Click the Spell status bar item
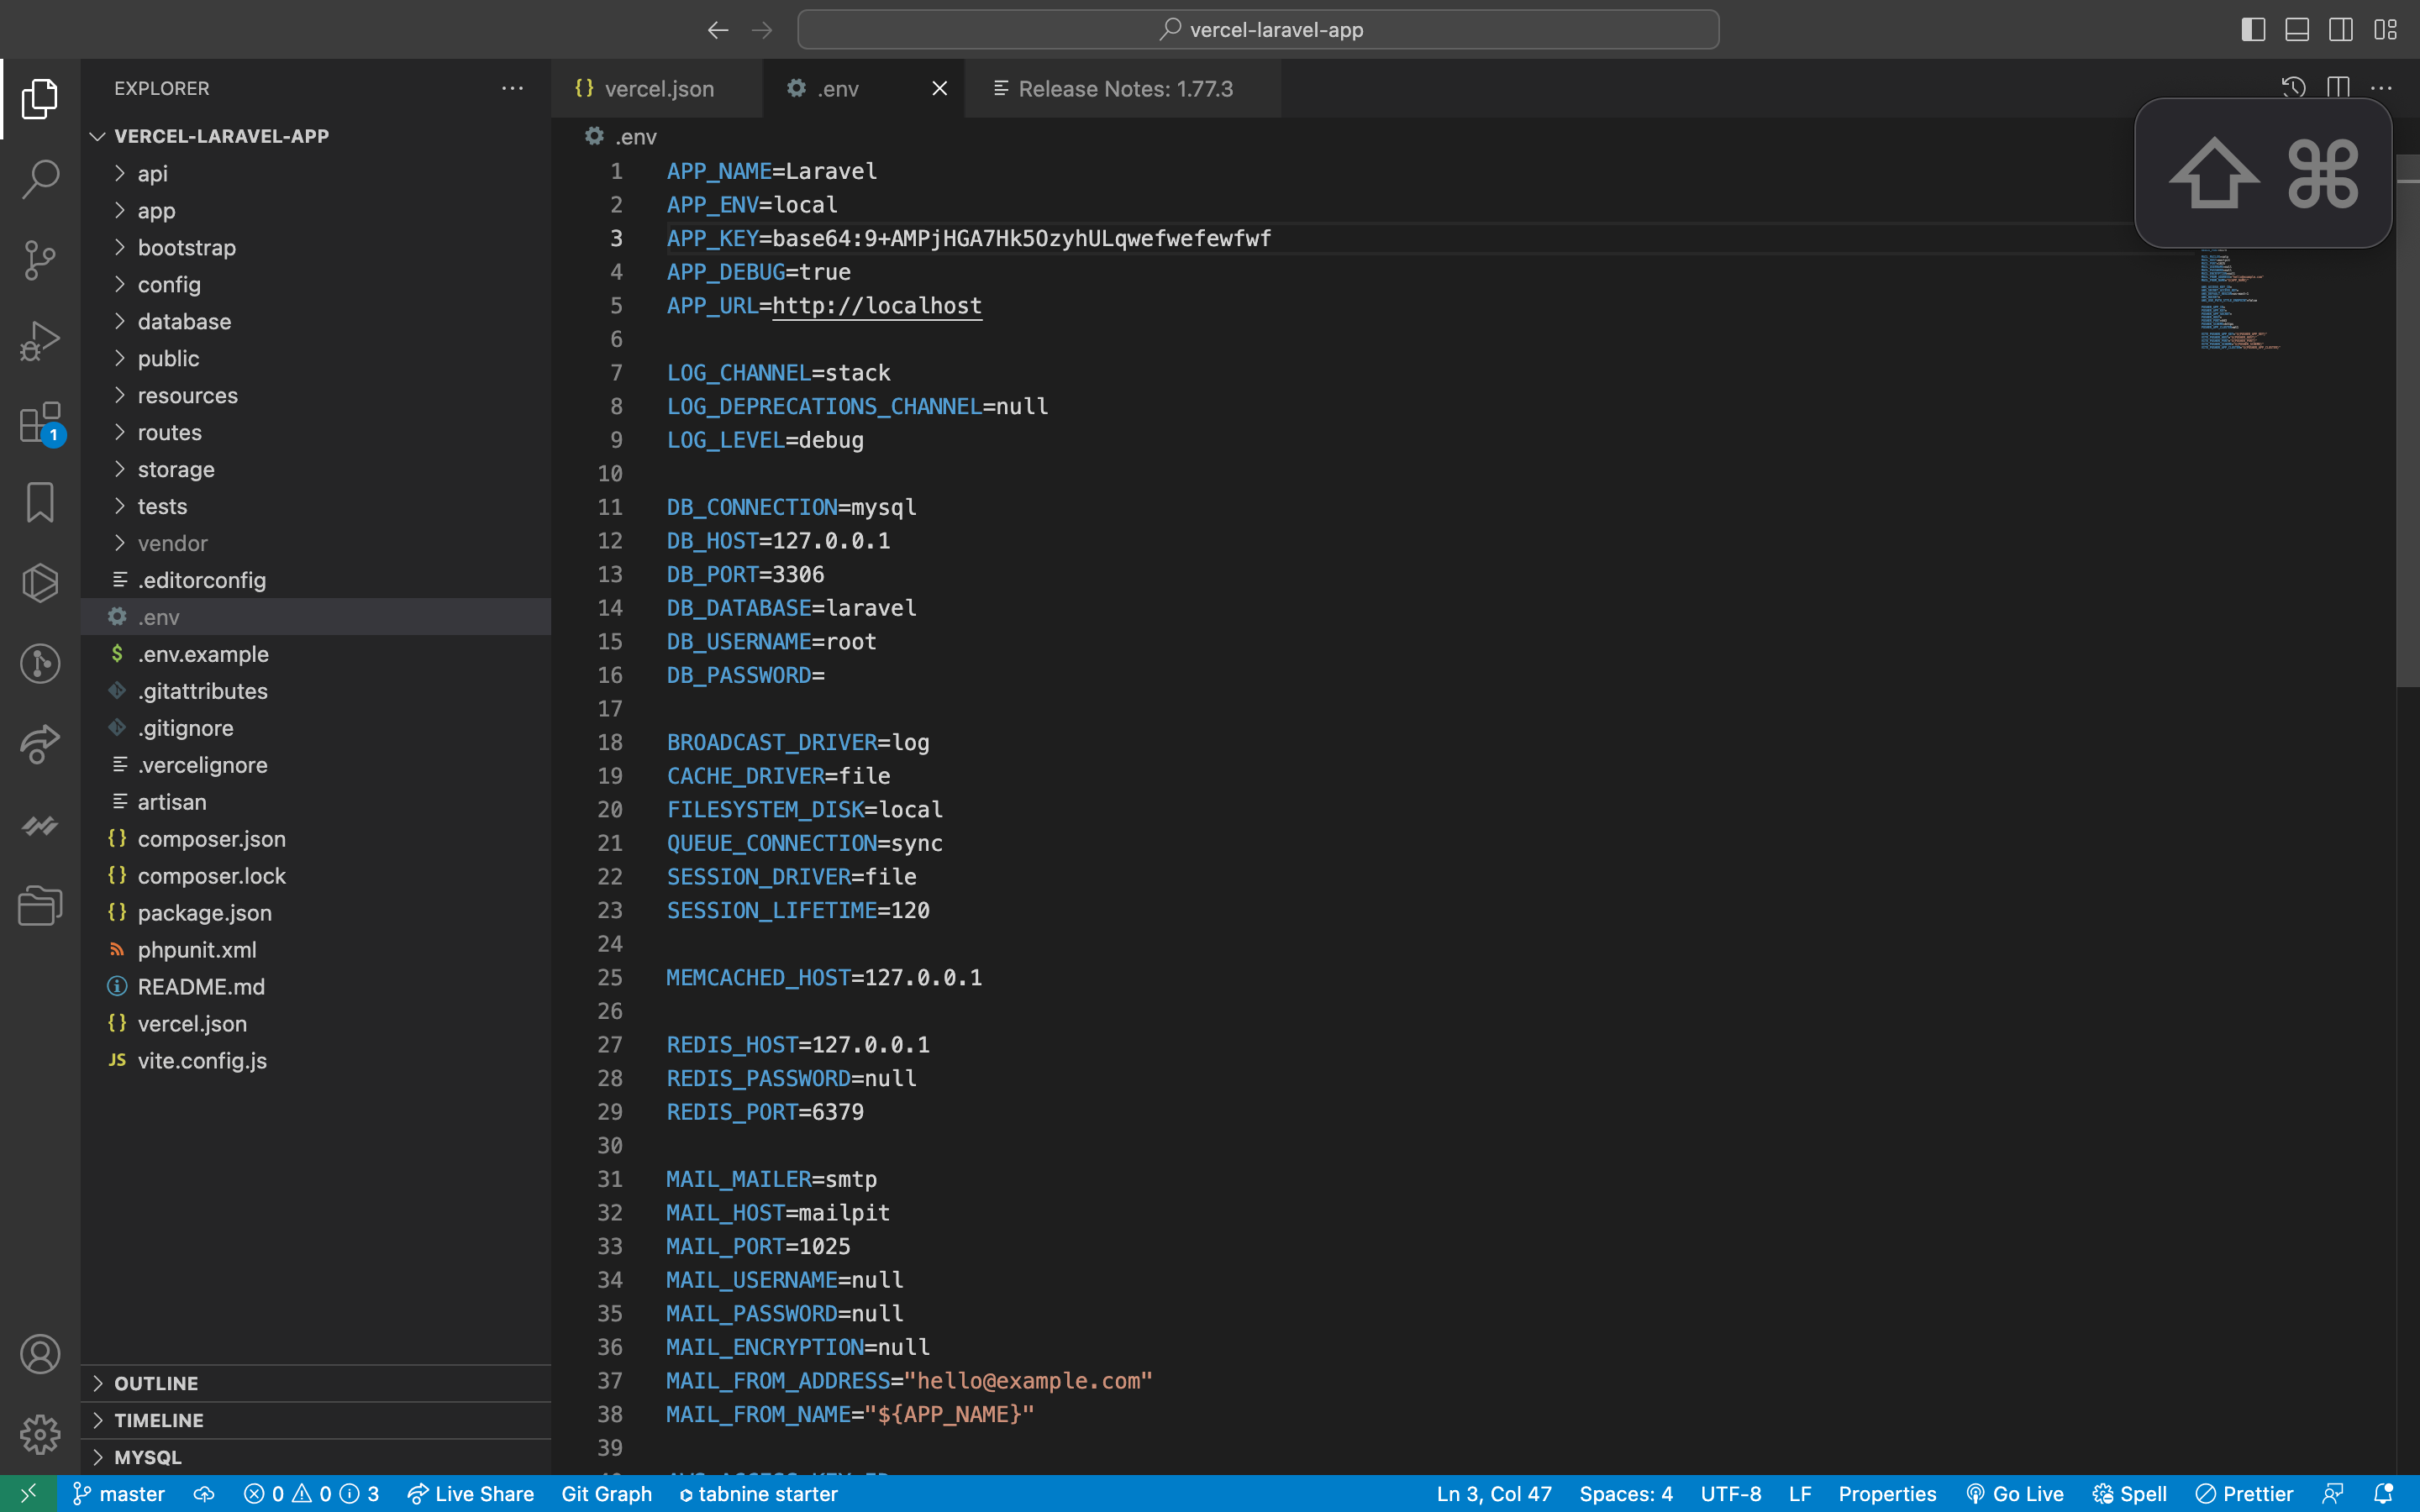This screenshot has height=1512, width=2420. [x=2130, y=1494]
